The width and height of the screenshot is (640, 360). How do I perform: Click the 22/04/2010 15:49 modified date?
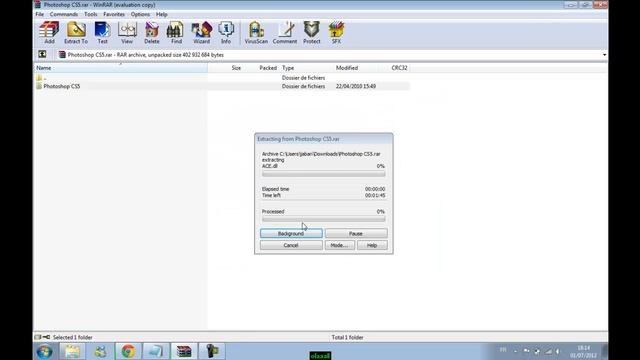coord(356,86)
